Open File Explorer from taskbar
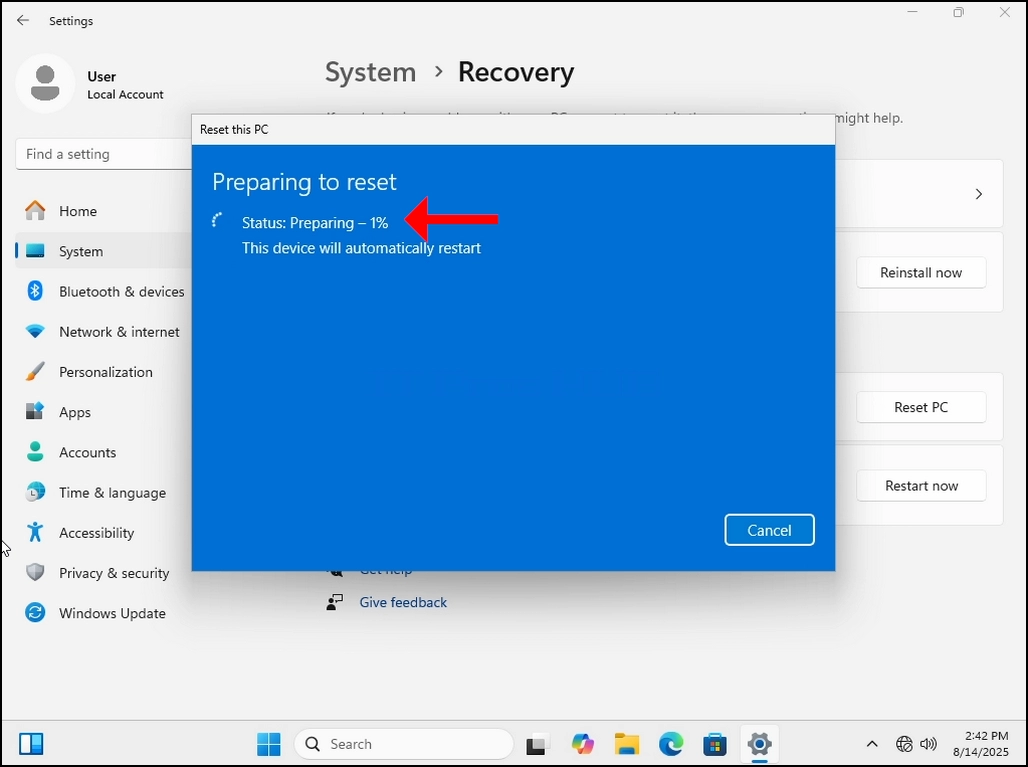This screenshot has width=1028, height=767. pos(627,744)
